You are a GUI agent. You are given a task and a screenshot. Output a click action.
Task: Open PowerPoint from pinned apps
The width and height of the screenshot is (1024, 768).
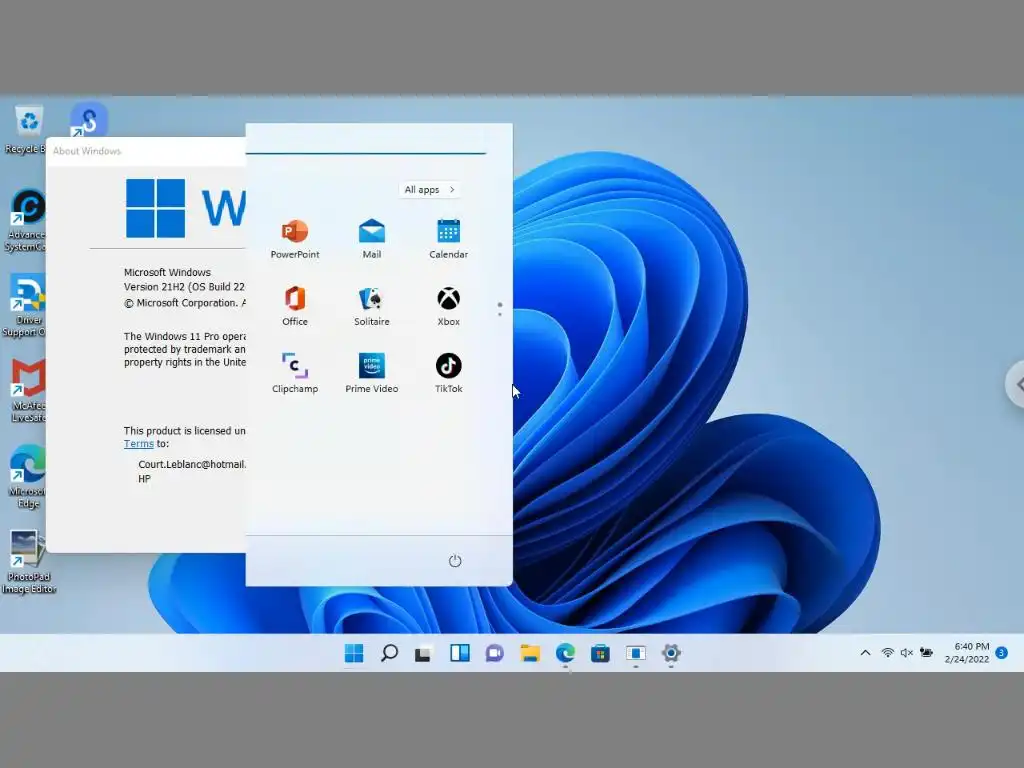[x=295, y=239]
